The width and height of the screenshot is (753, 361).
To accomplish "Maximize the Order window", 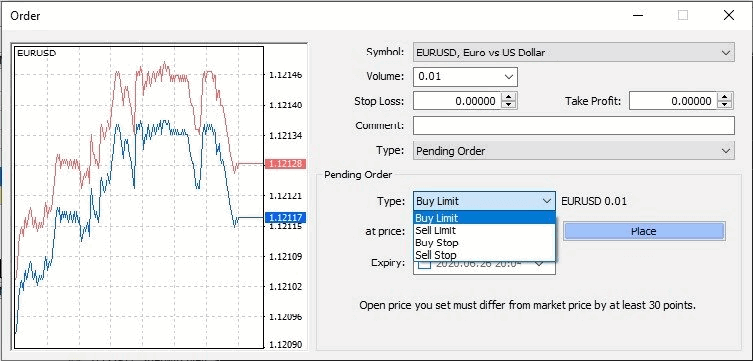I will click(683, 15).
